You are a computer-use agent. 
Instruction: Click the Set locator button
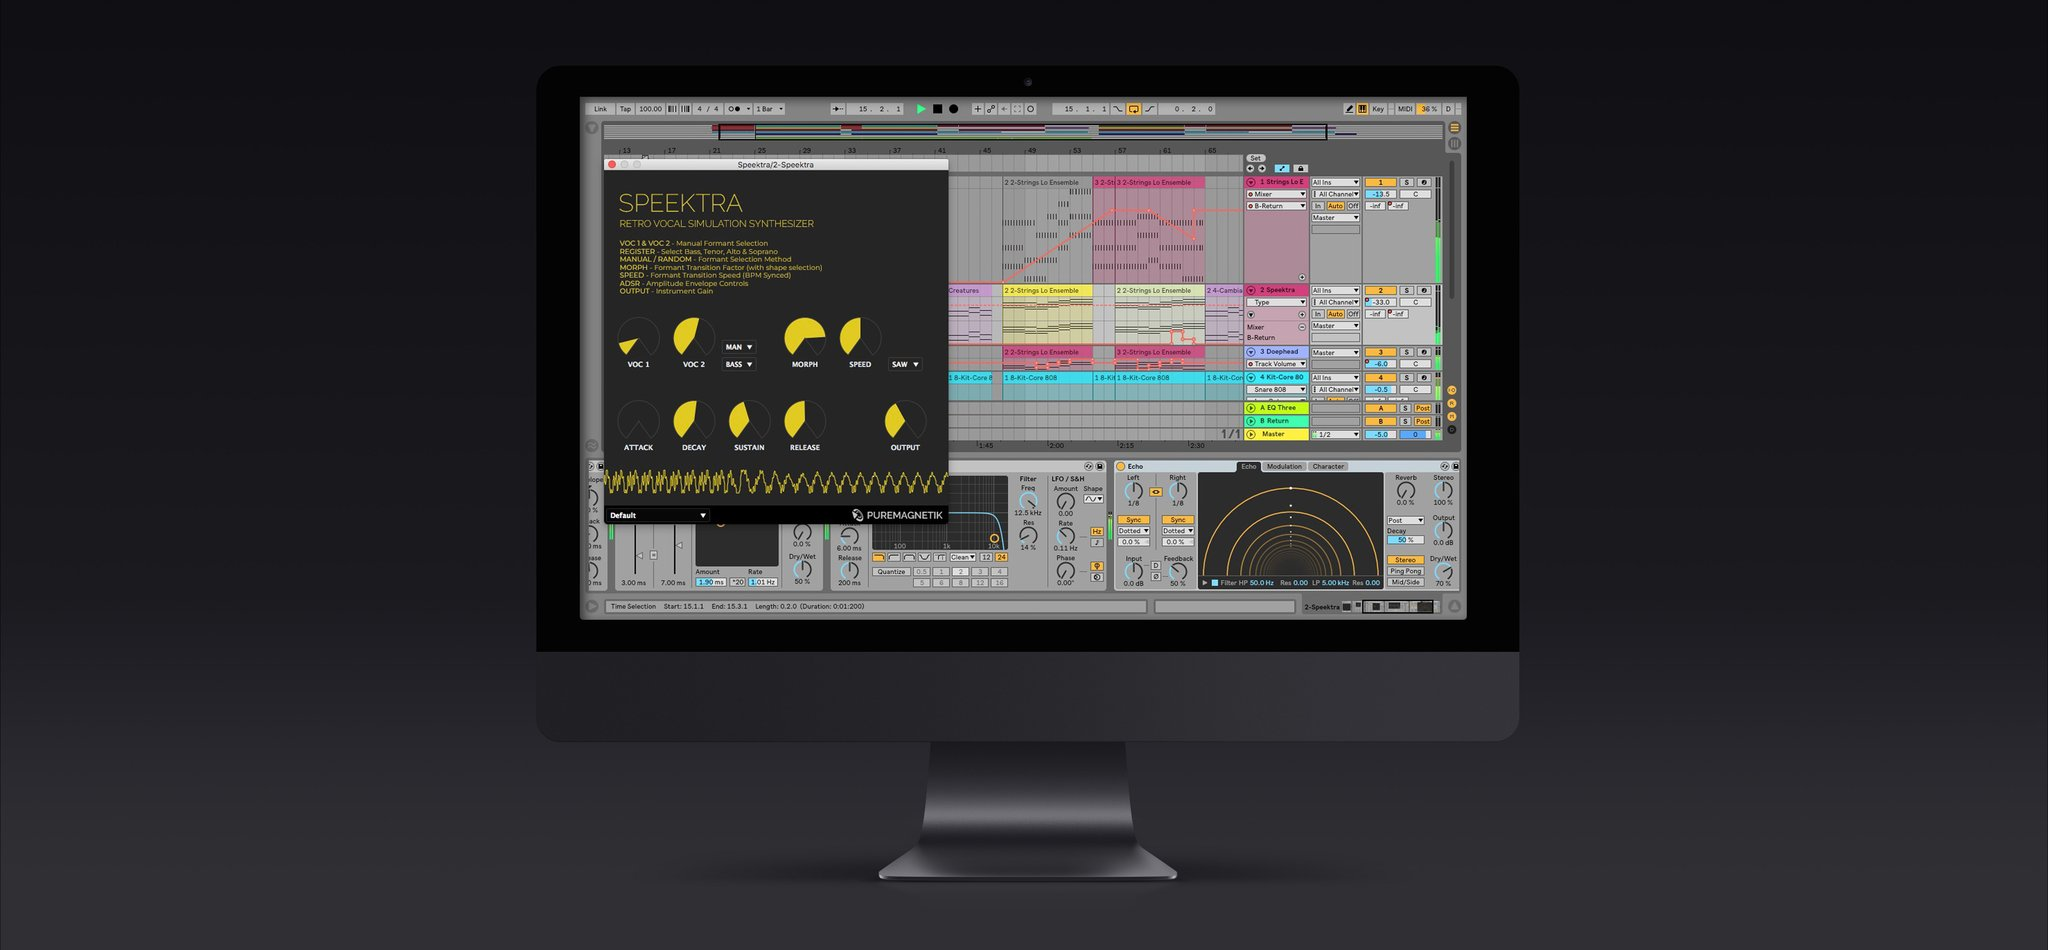click(x=1256, y=158)
